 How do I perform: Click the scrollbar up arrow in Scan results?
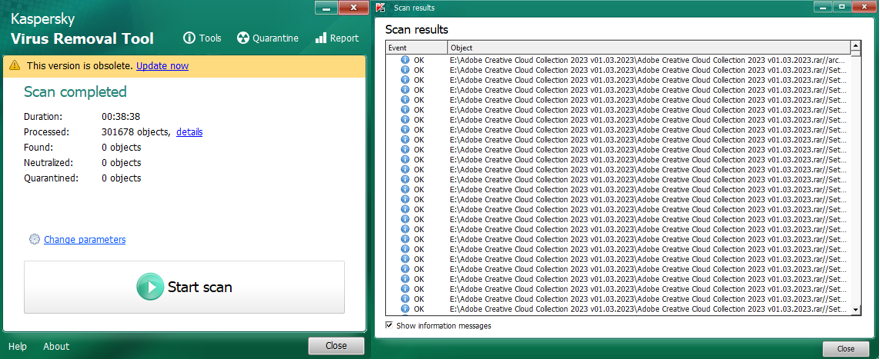(x=856, y=46)
